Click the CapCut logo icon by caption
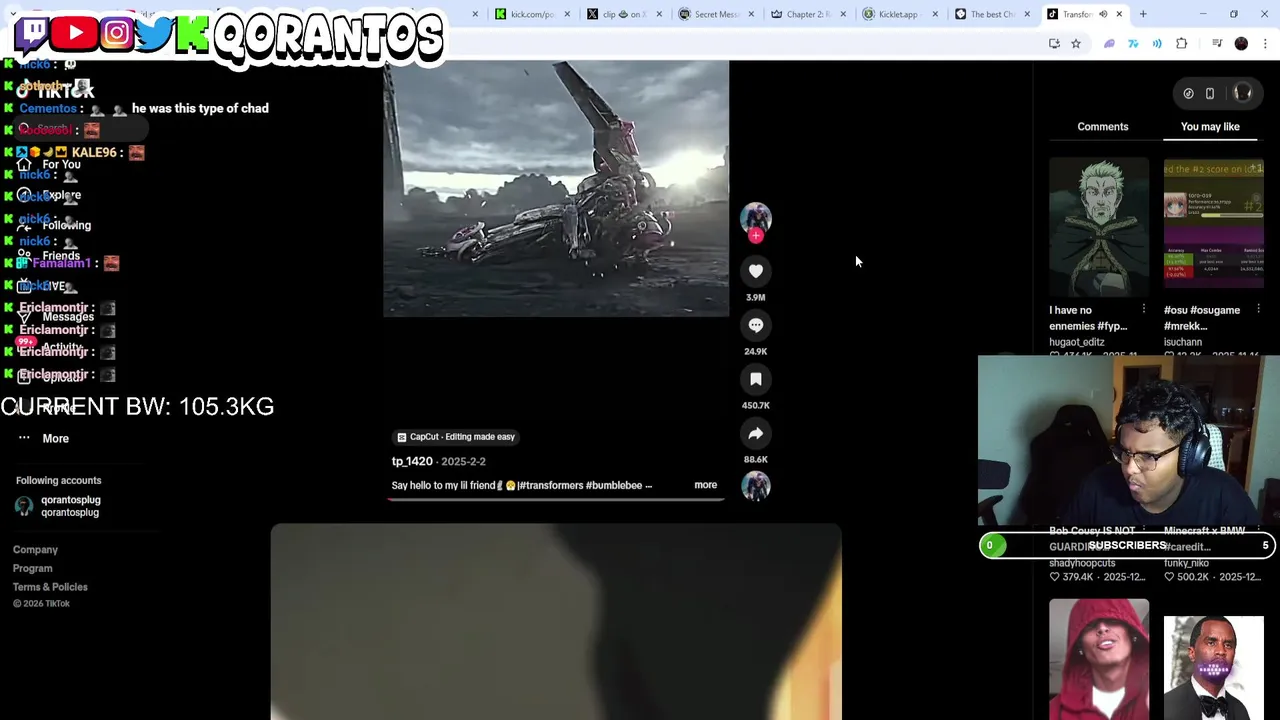 pyautogui.click(x=402, y=437)
